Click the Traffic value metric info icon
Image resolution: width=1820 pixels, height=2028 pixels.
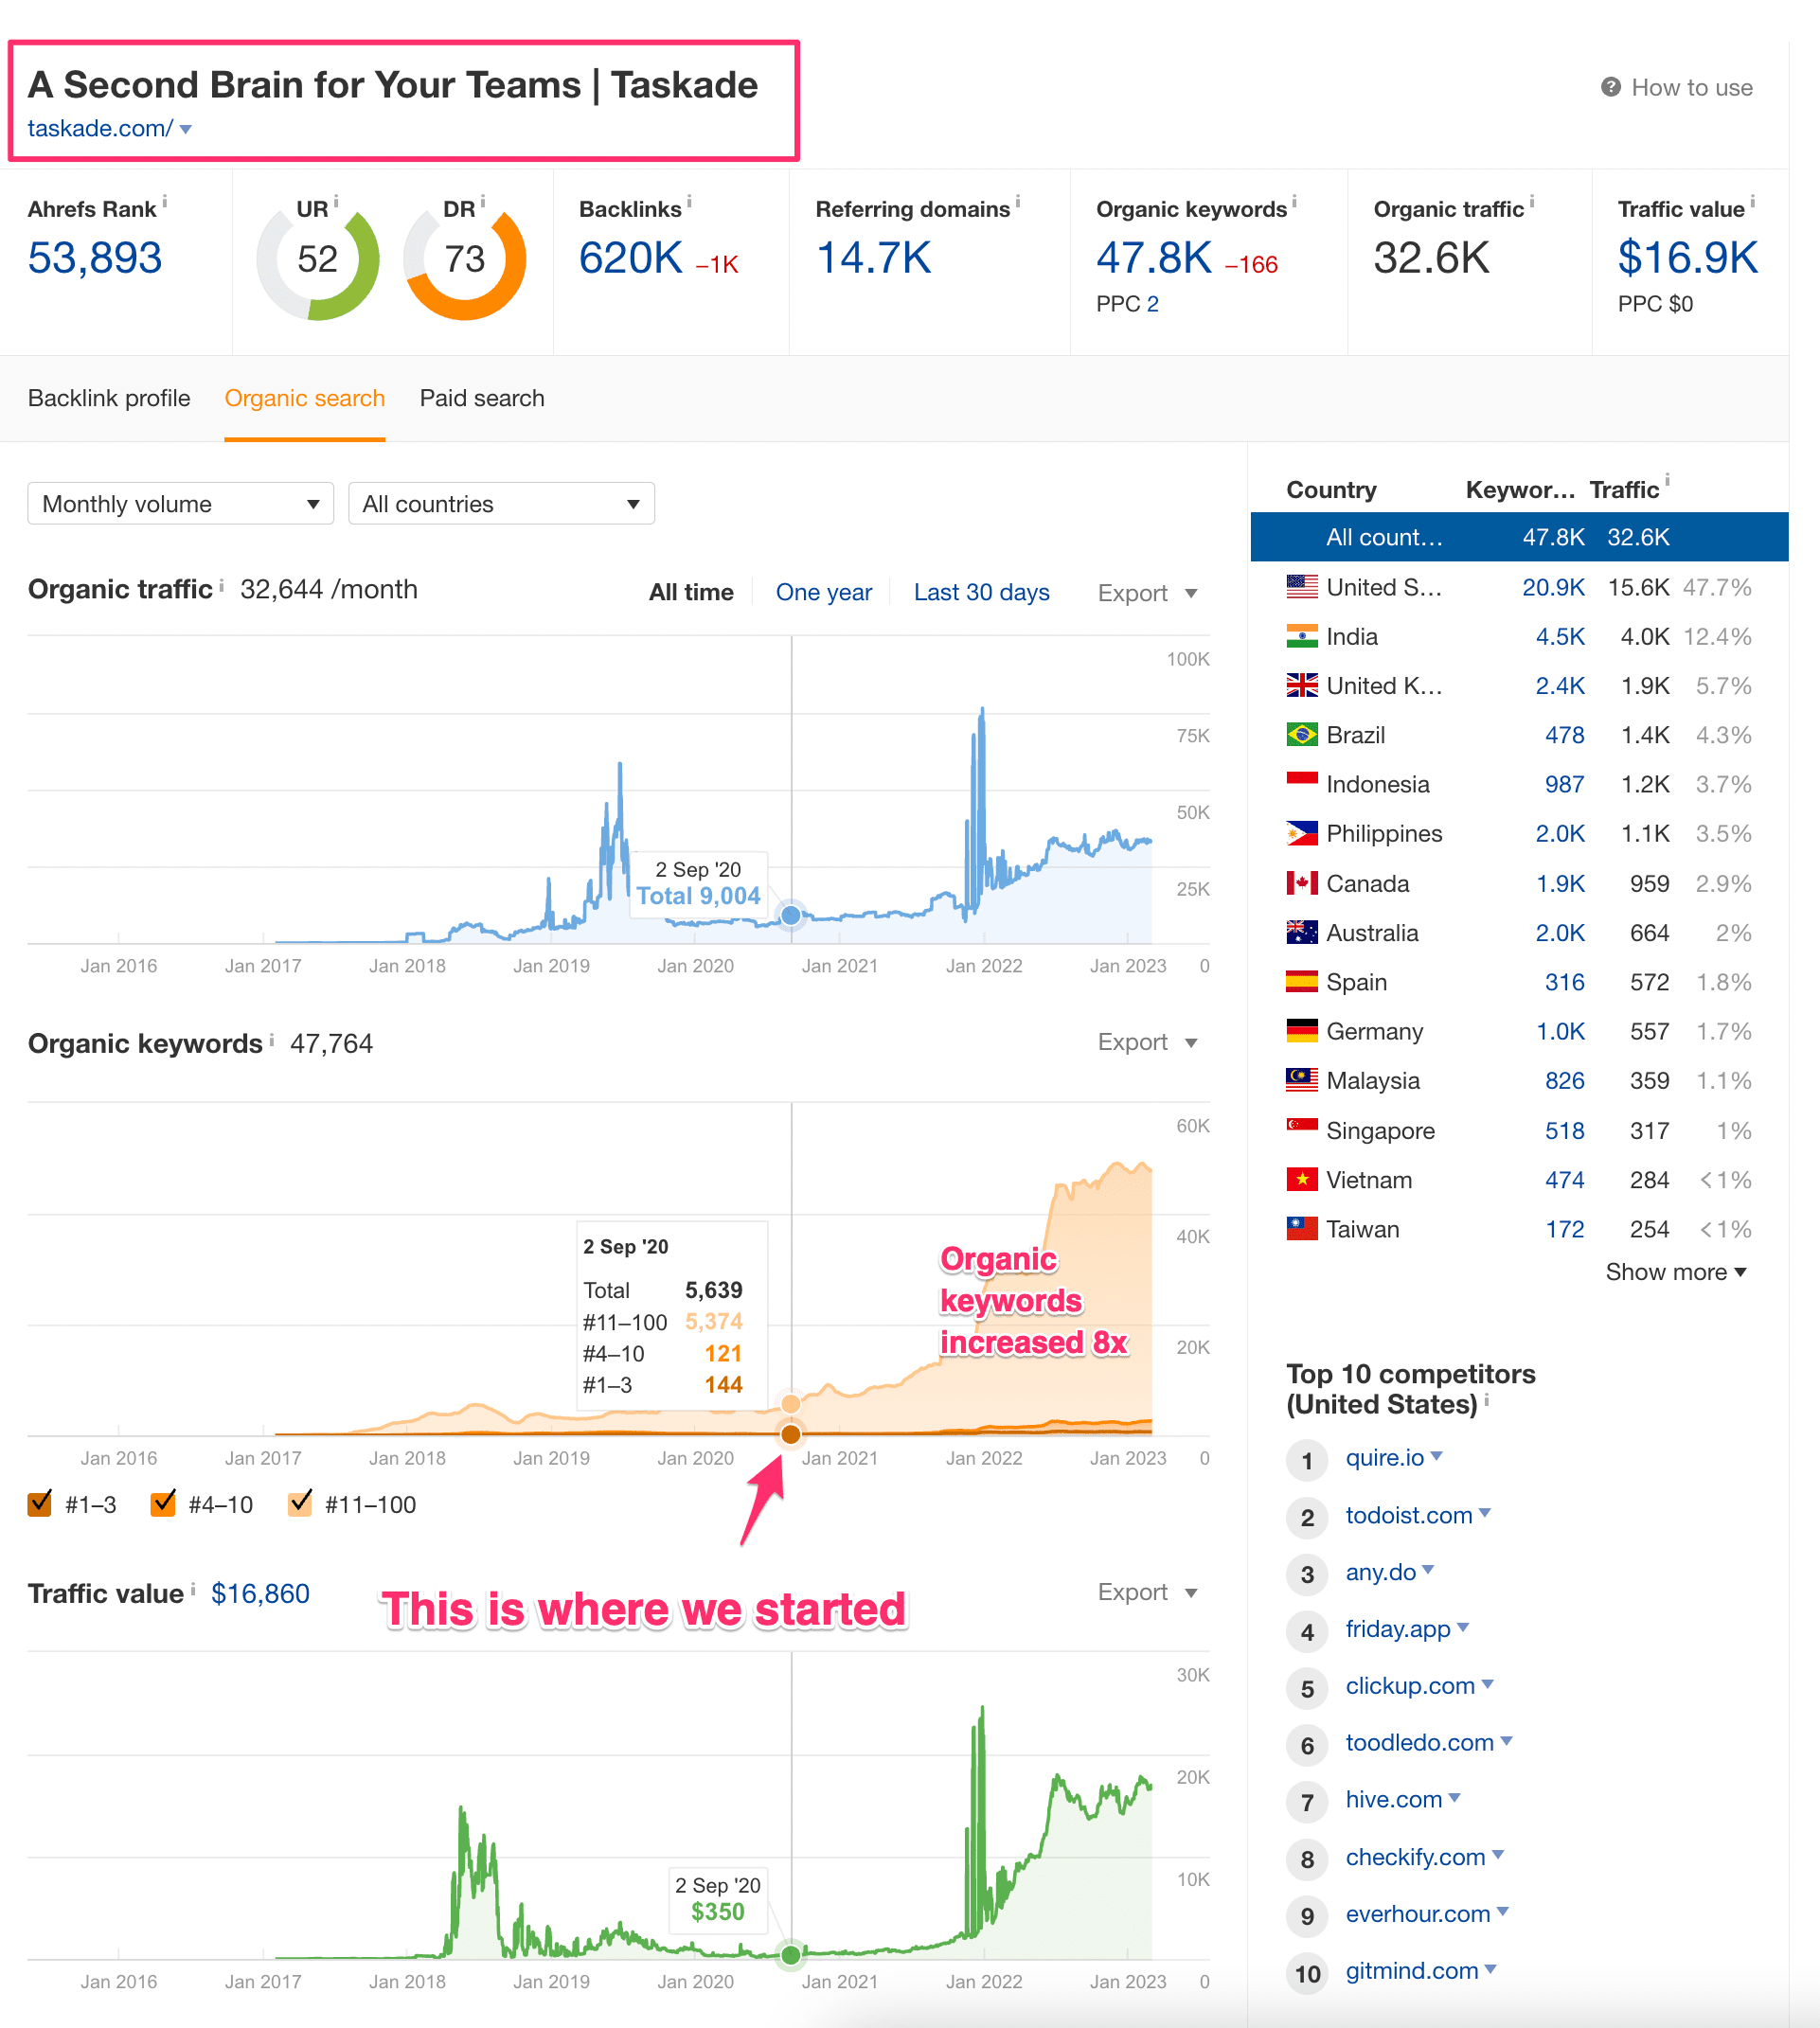pos(1752,201)
